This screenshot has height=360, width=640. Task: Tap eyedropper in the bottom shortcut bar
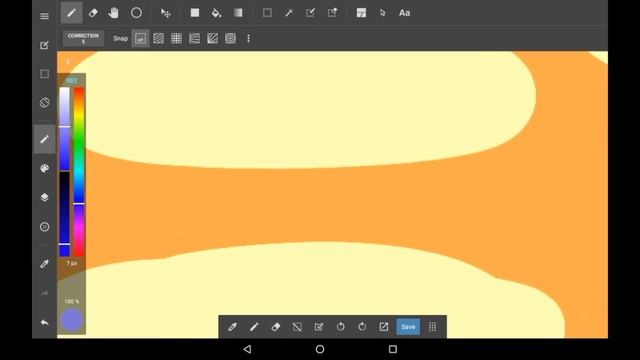(x=232, y=327)
